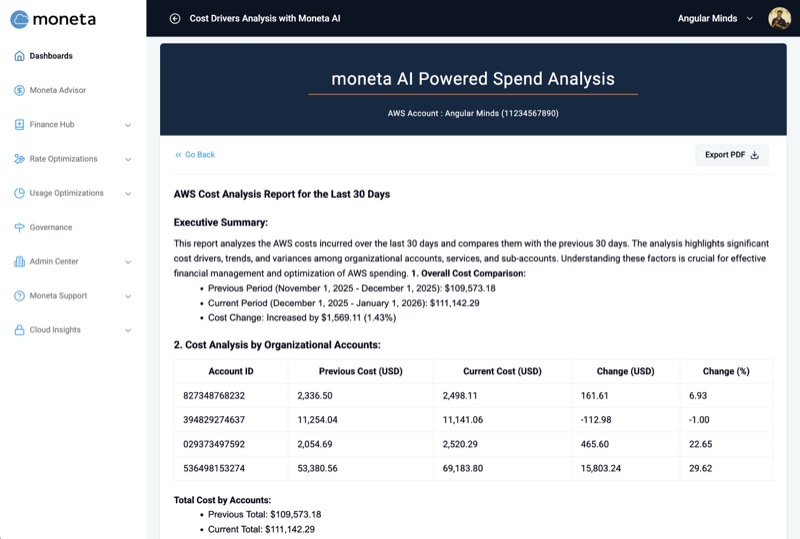Image resolution: width=800 pixels, height=539 pixels.
Task: Click the Finance Hub icon
Action: click(19, 125)
